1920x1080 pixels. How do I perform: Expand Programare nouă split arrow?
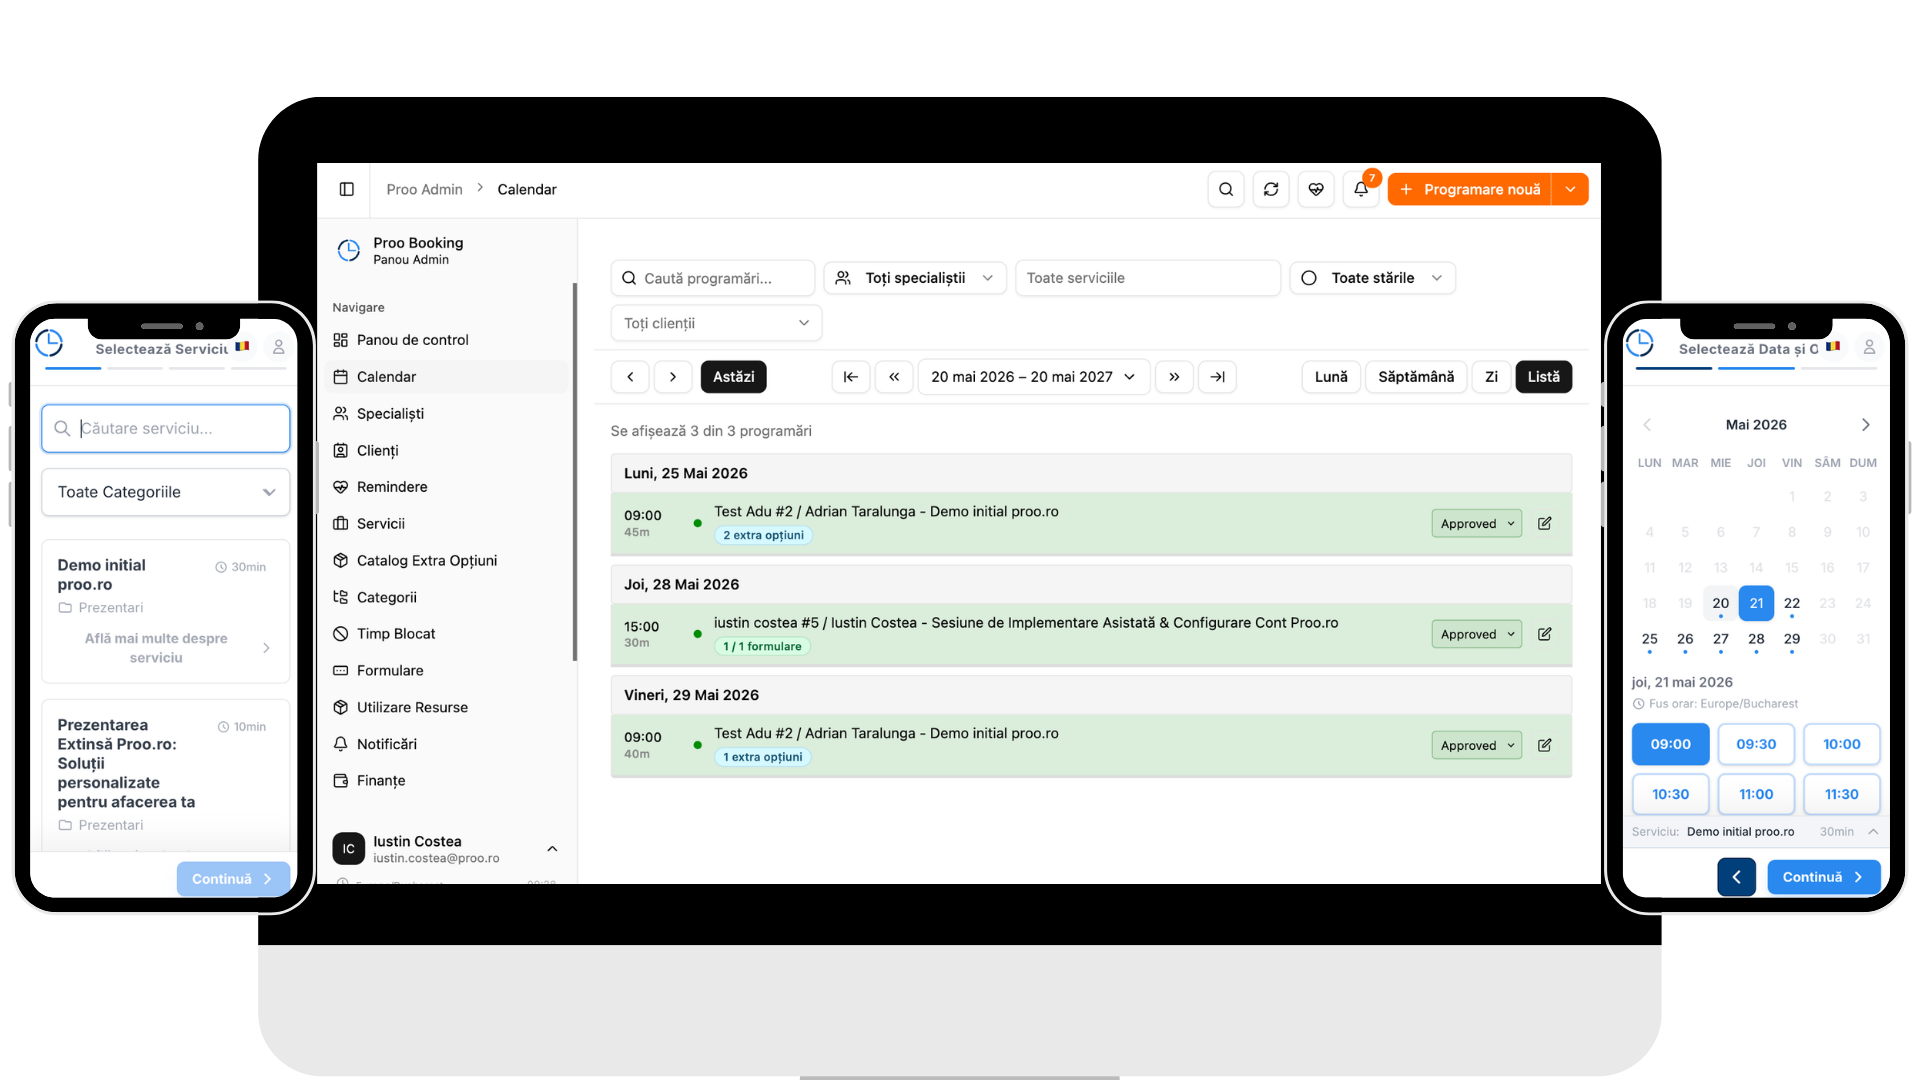pos(1571,189)
